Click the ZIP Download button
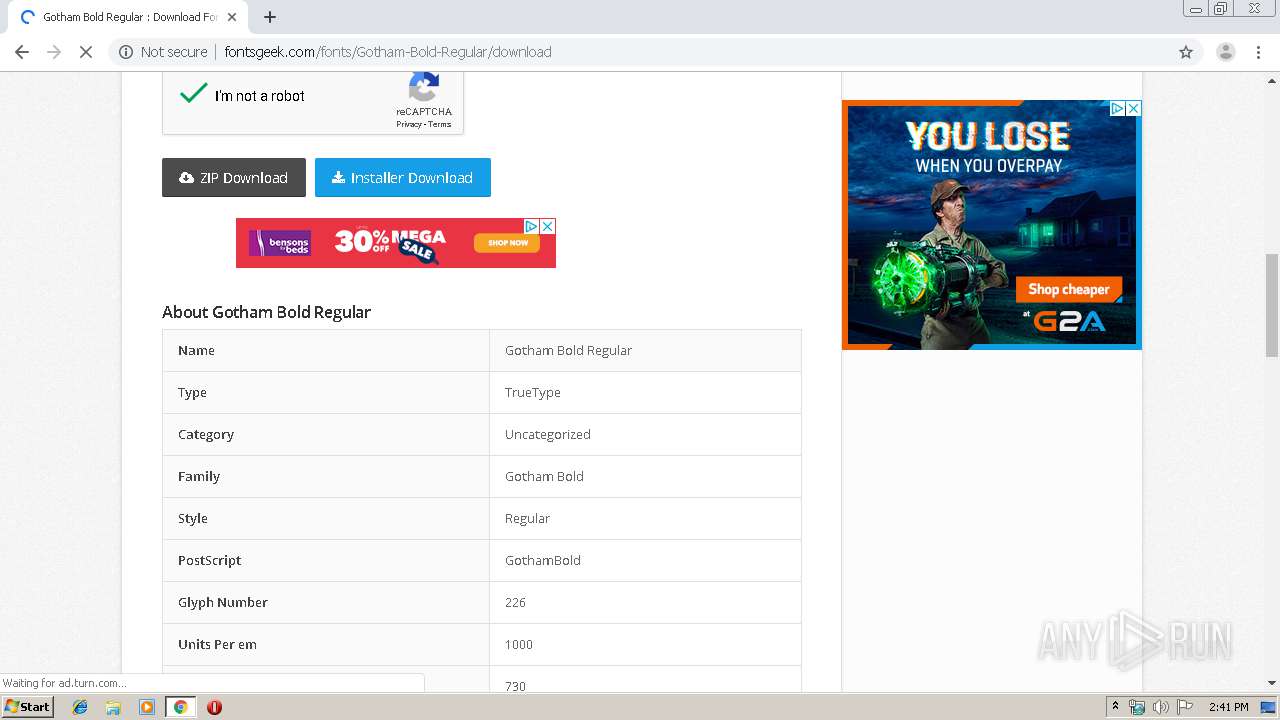This screenshot has height=720, width=1280. point(234,177)
